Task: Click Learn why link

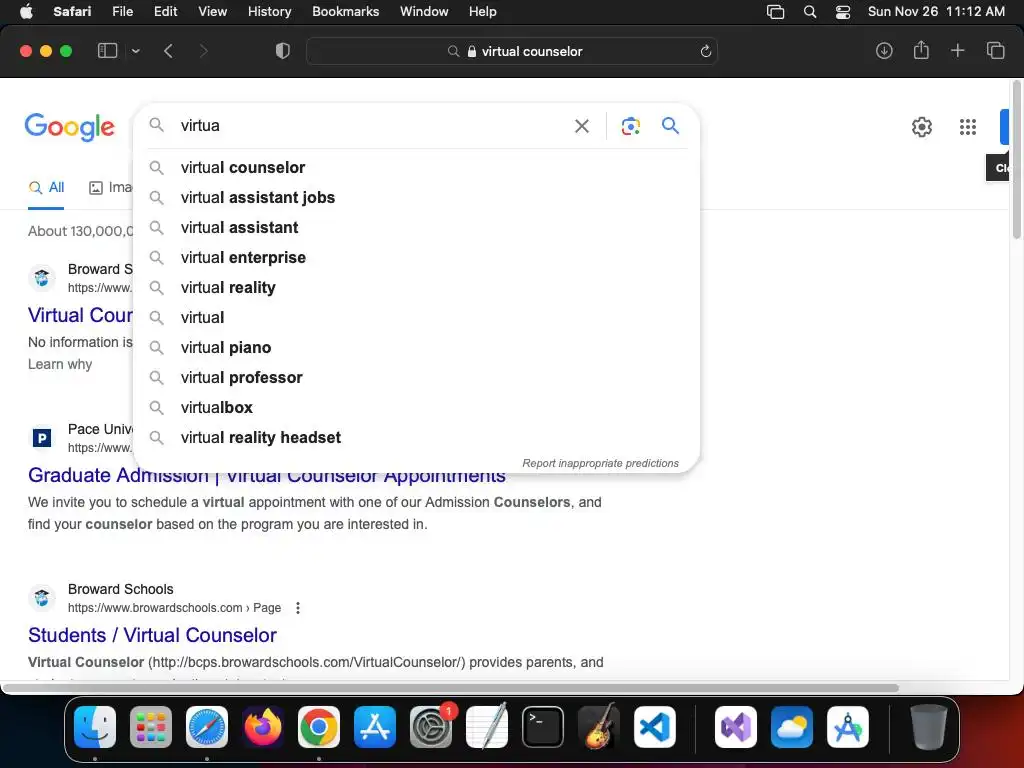Action: [60, 364]
